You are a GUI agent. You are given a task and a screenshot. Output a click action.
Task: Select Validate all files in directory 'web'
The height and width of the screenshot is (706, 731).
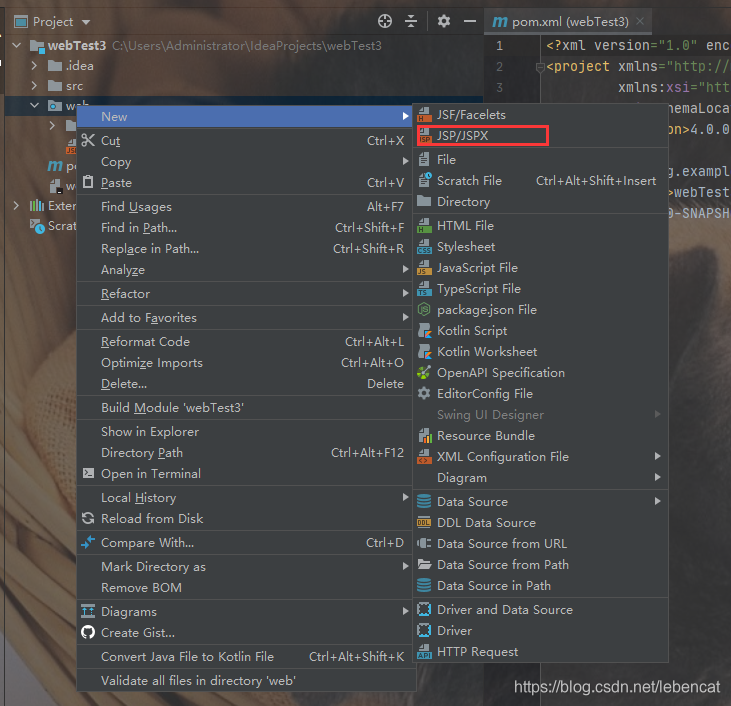(245, 680)
